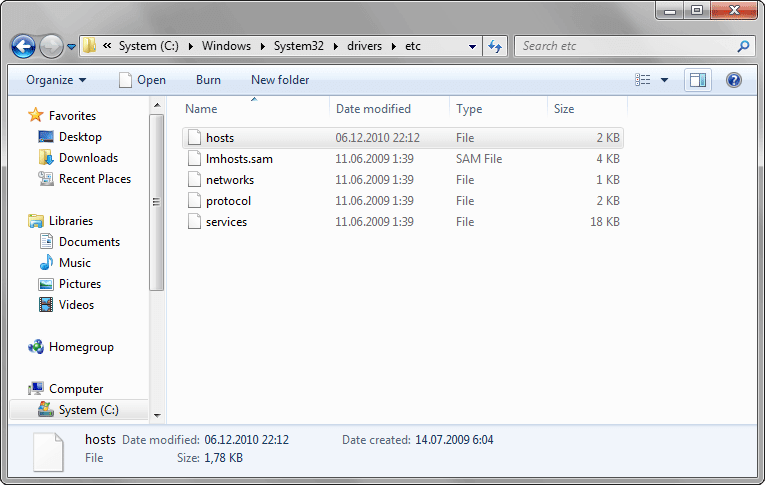Select the networks file icon
The width and height of the screenshot is (765, 485).
tap(194, 180)
